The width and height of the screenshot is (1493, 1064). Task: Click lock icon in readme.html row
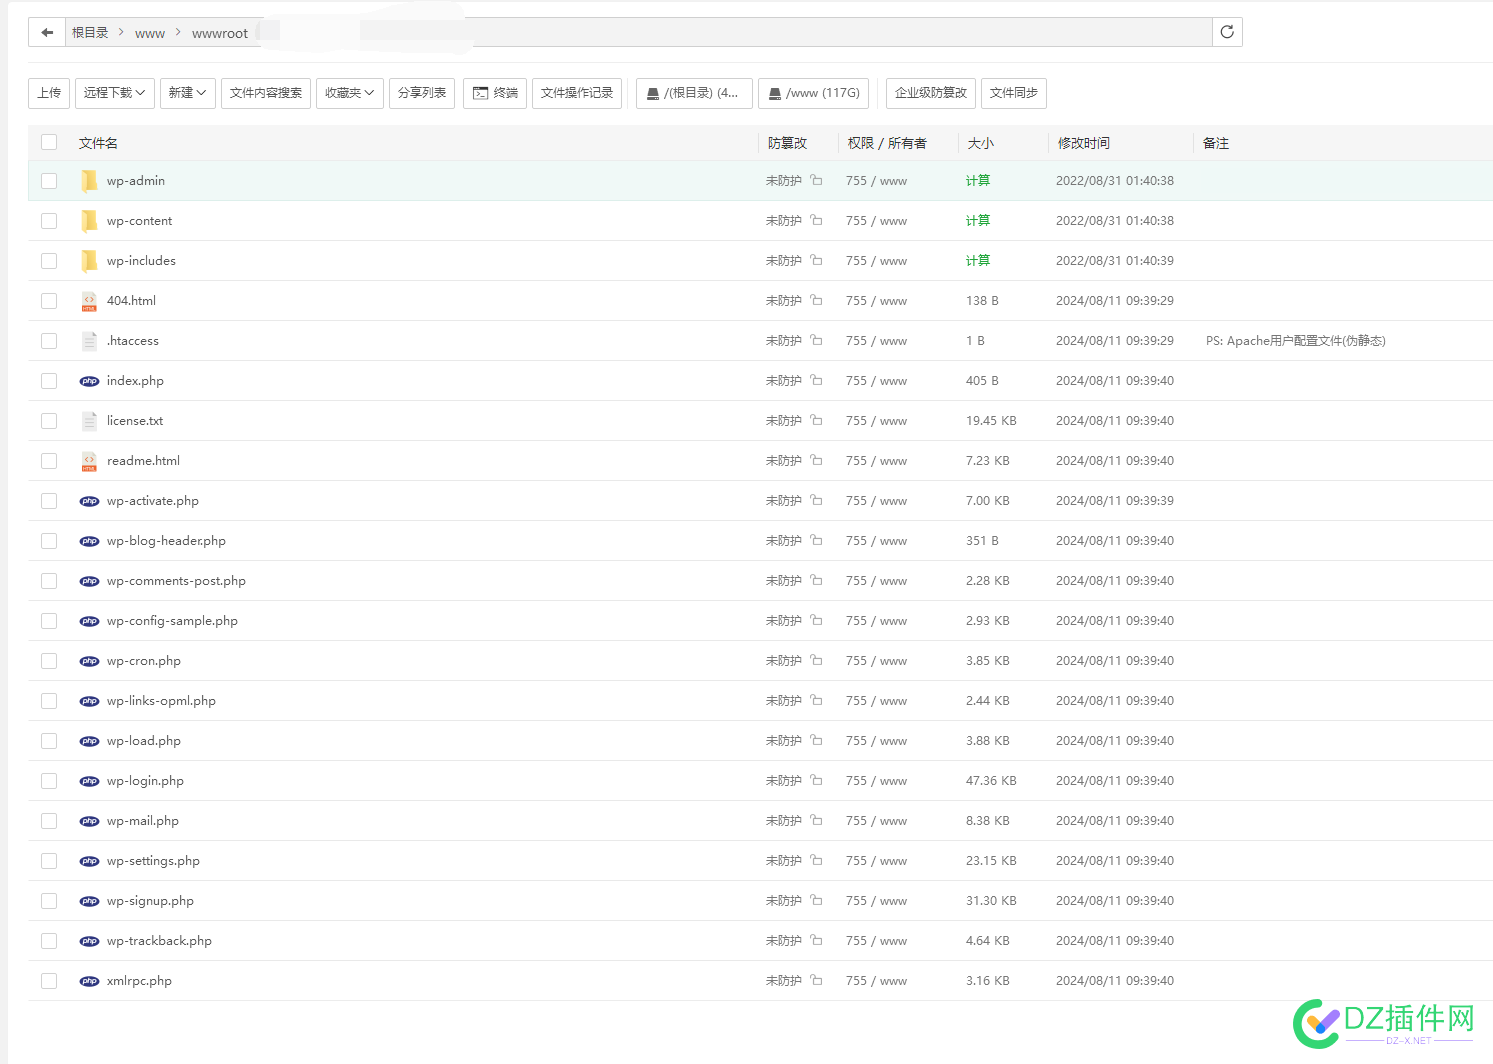[x=816, y=460]
